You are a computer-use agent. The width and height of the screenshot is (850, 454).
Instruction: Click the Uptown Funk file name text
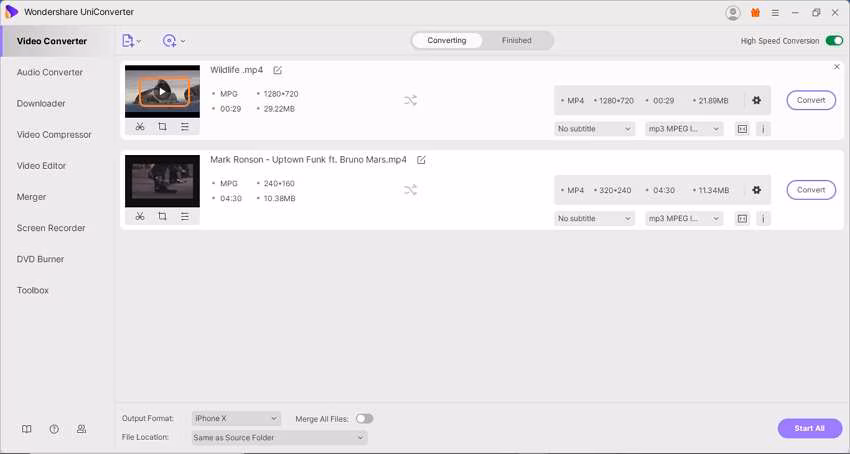tap(308, 160)
